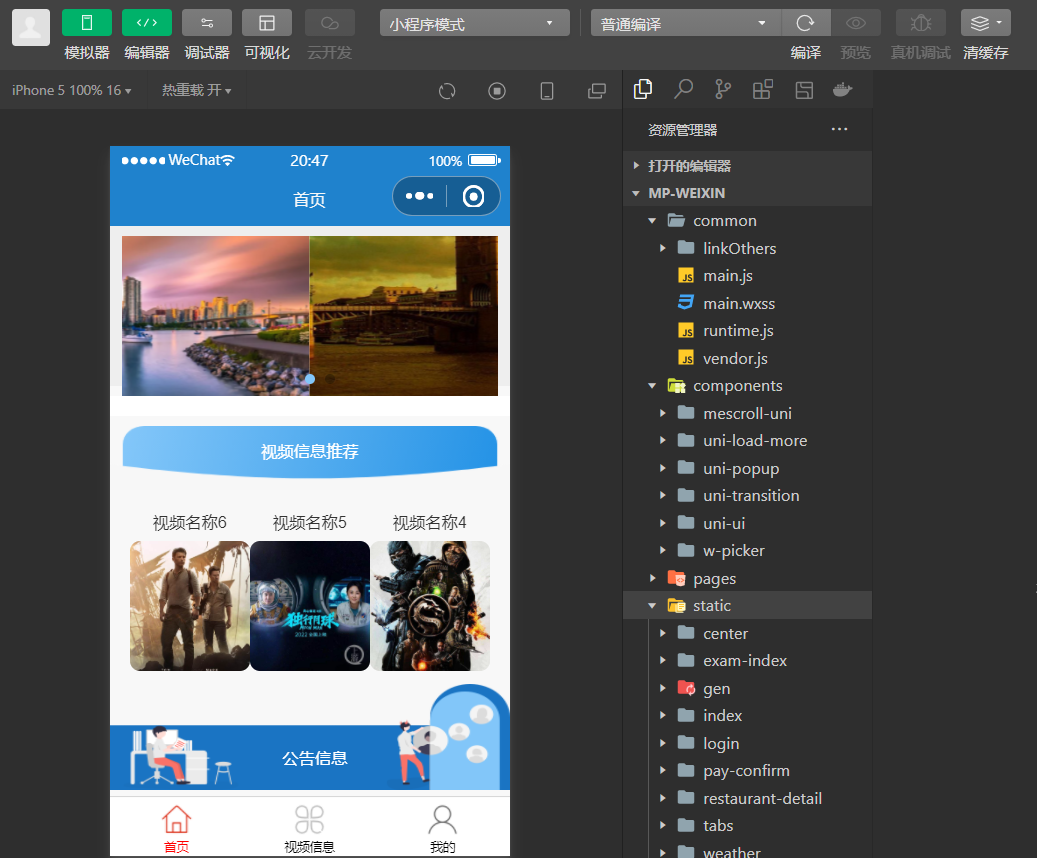Click the announcement info banner

click(x=310, y=757)
